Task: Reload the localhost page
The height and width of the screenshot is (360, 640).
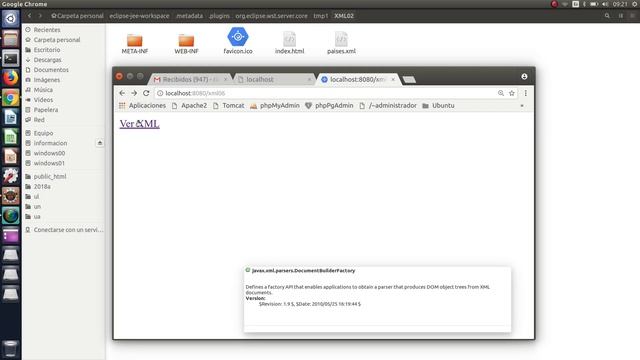Action: [146, 93]
